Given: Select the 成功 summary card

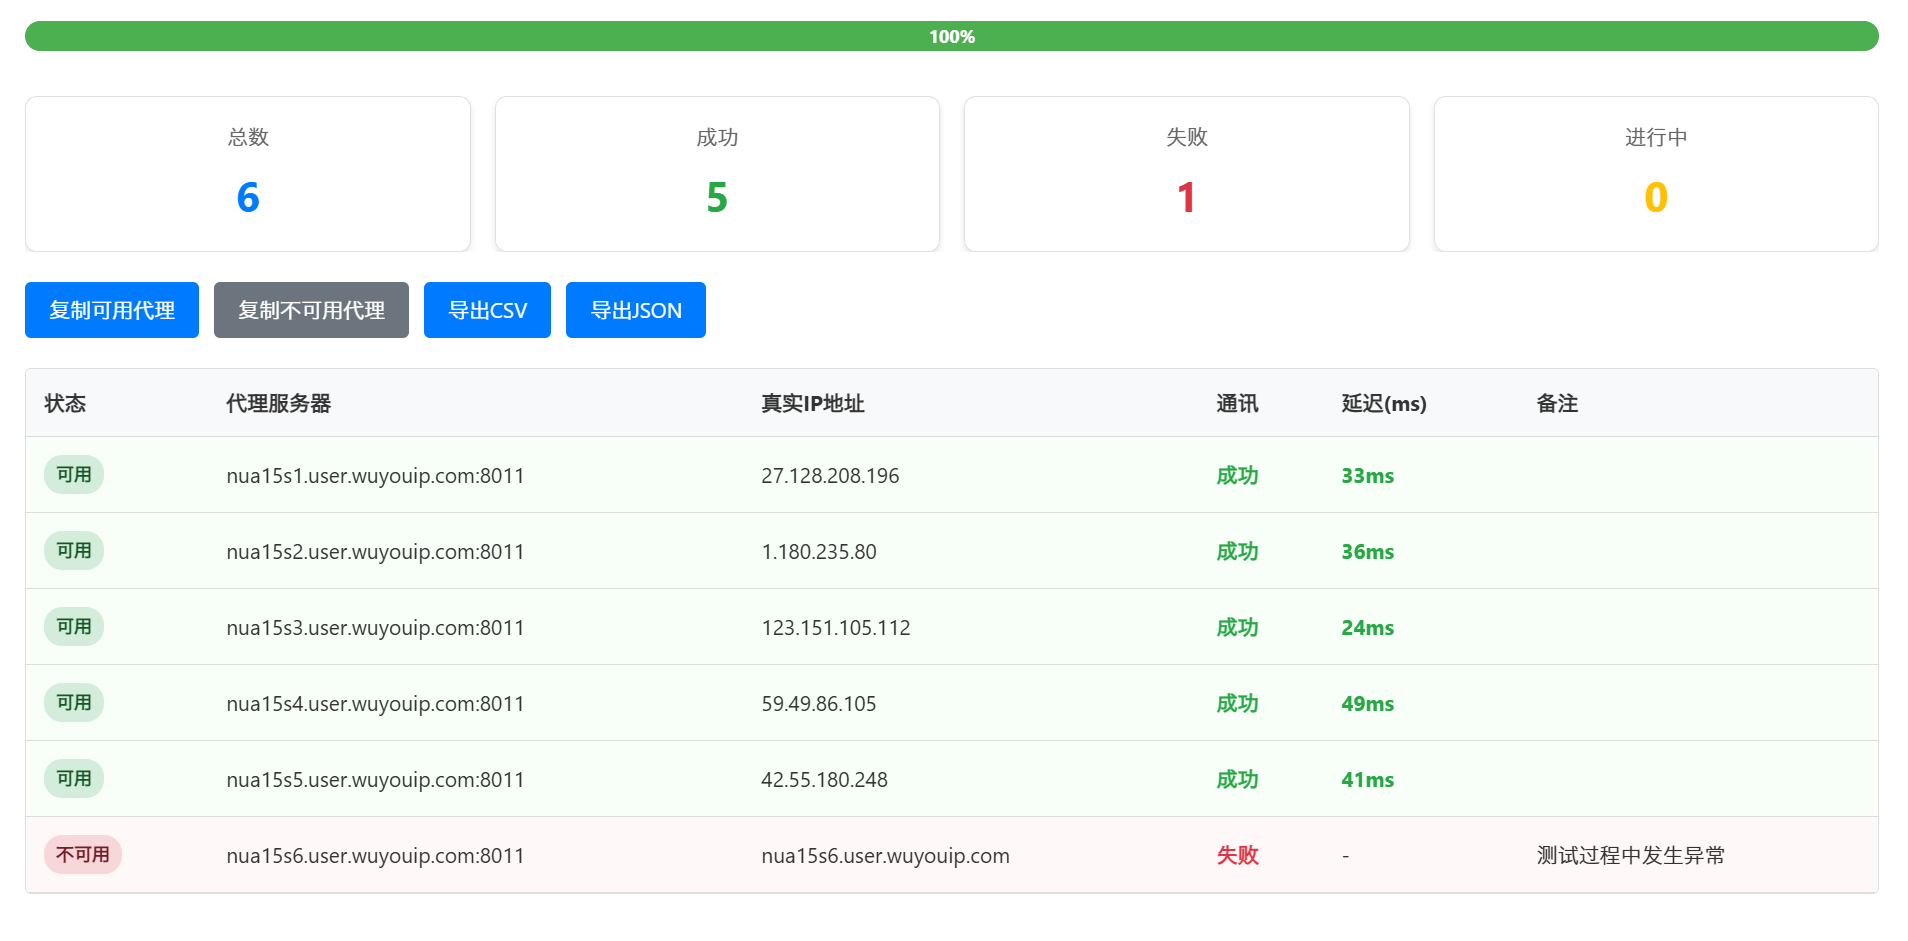Looking at the screenshot, I should point(717,174).
